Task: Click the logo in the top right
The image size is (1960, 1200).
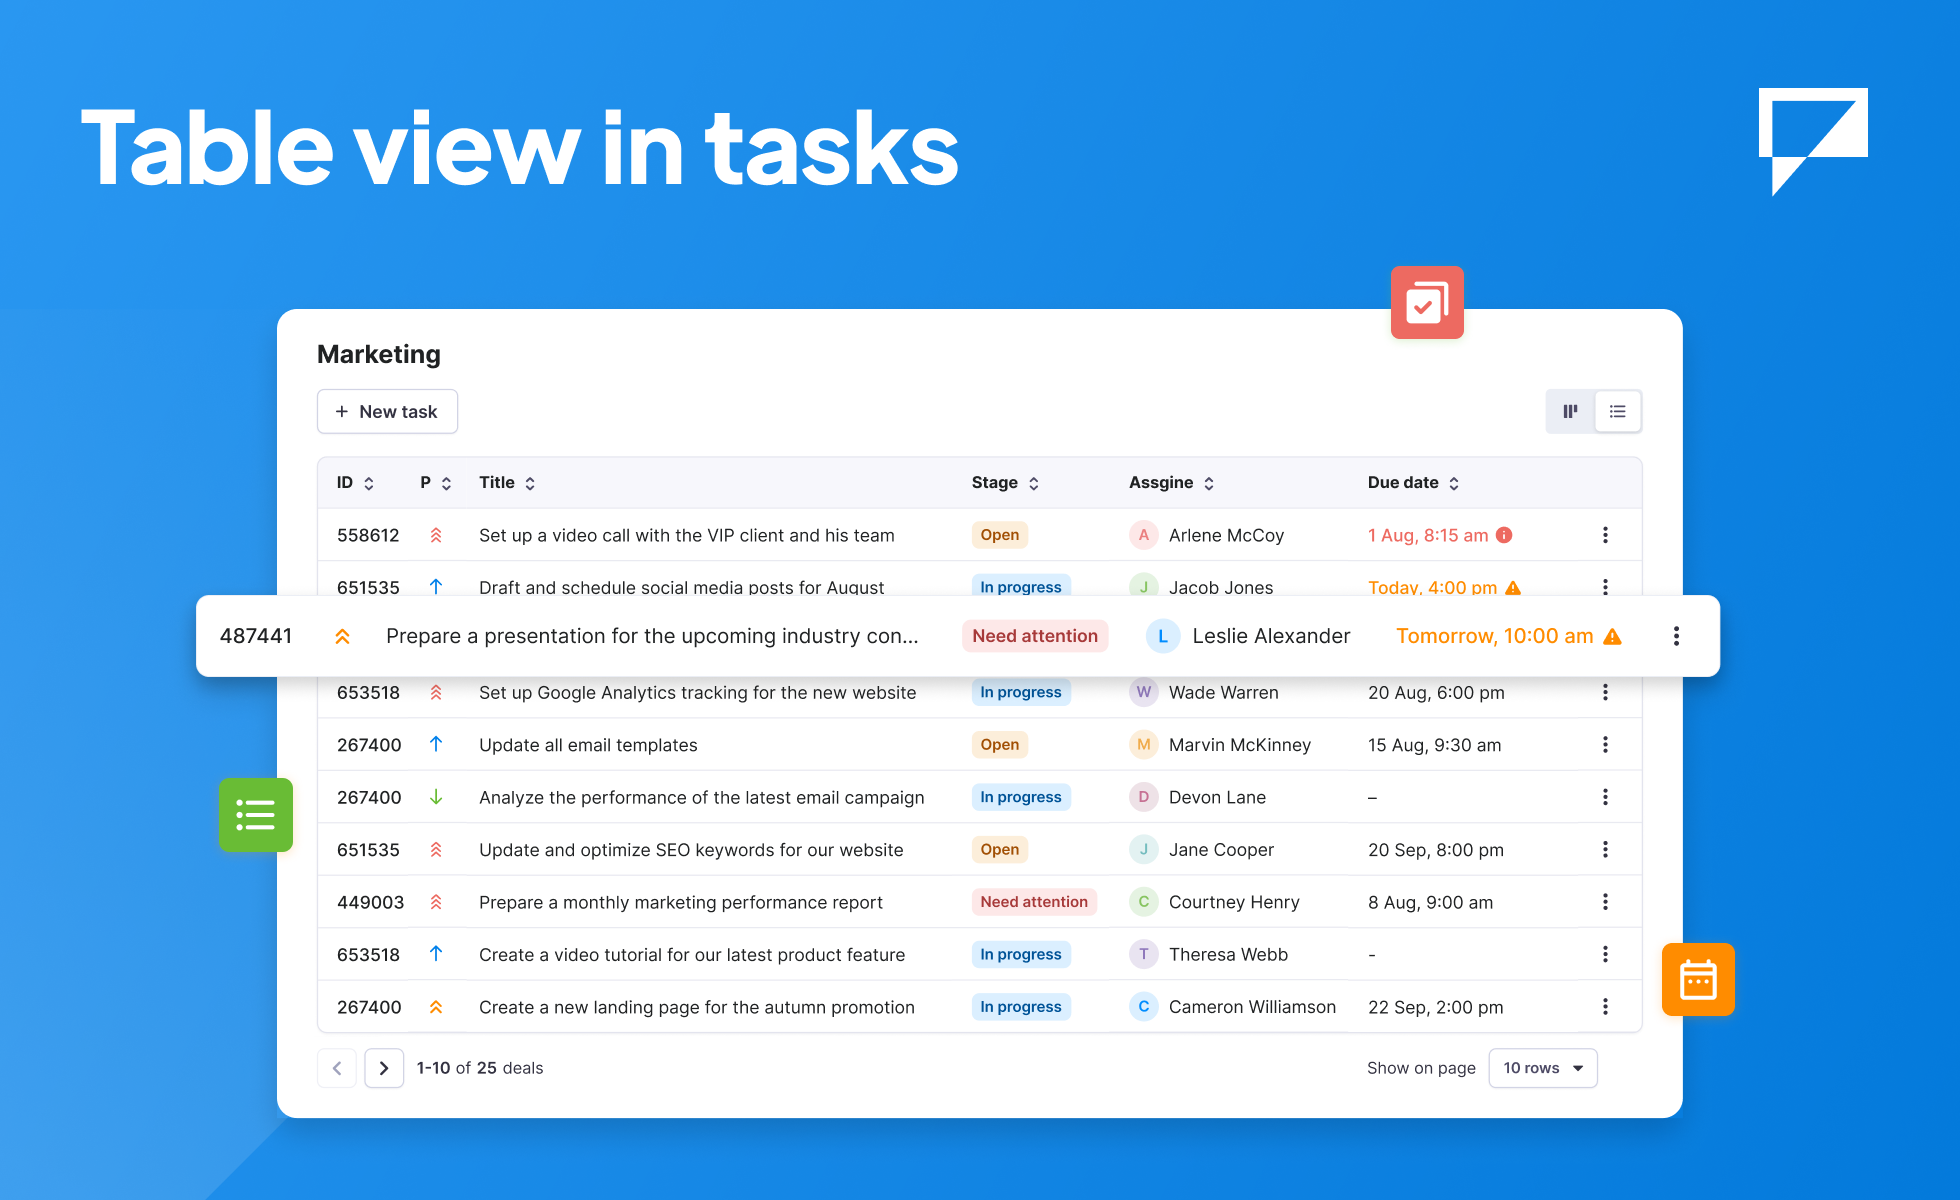Action: [x=1813, y=141]
